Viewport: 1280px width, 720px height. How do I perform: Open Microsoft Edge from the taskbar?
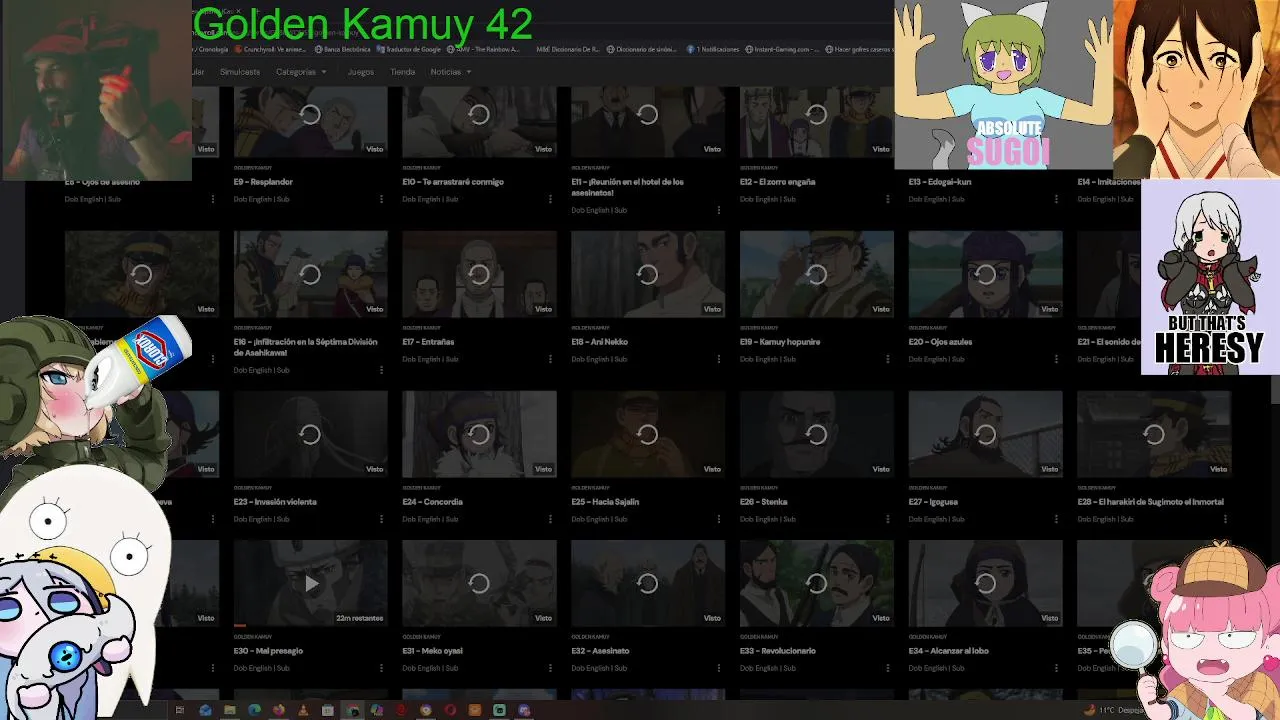[x=254, y=710]
